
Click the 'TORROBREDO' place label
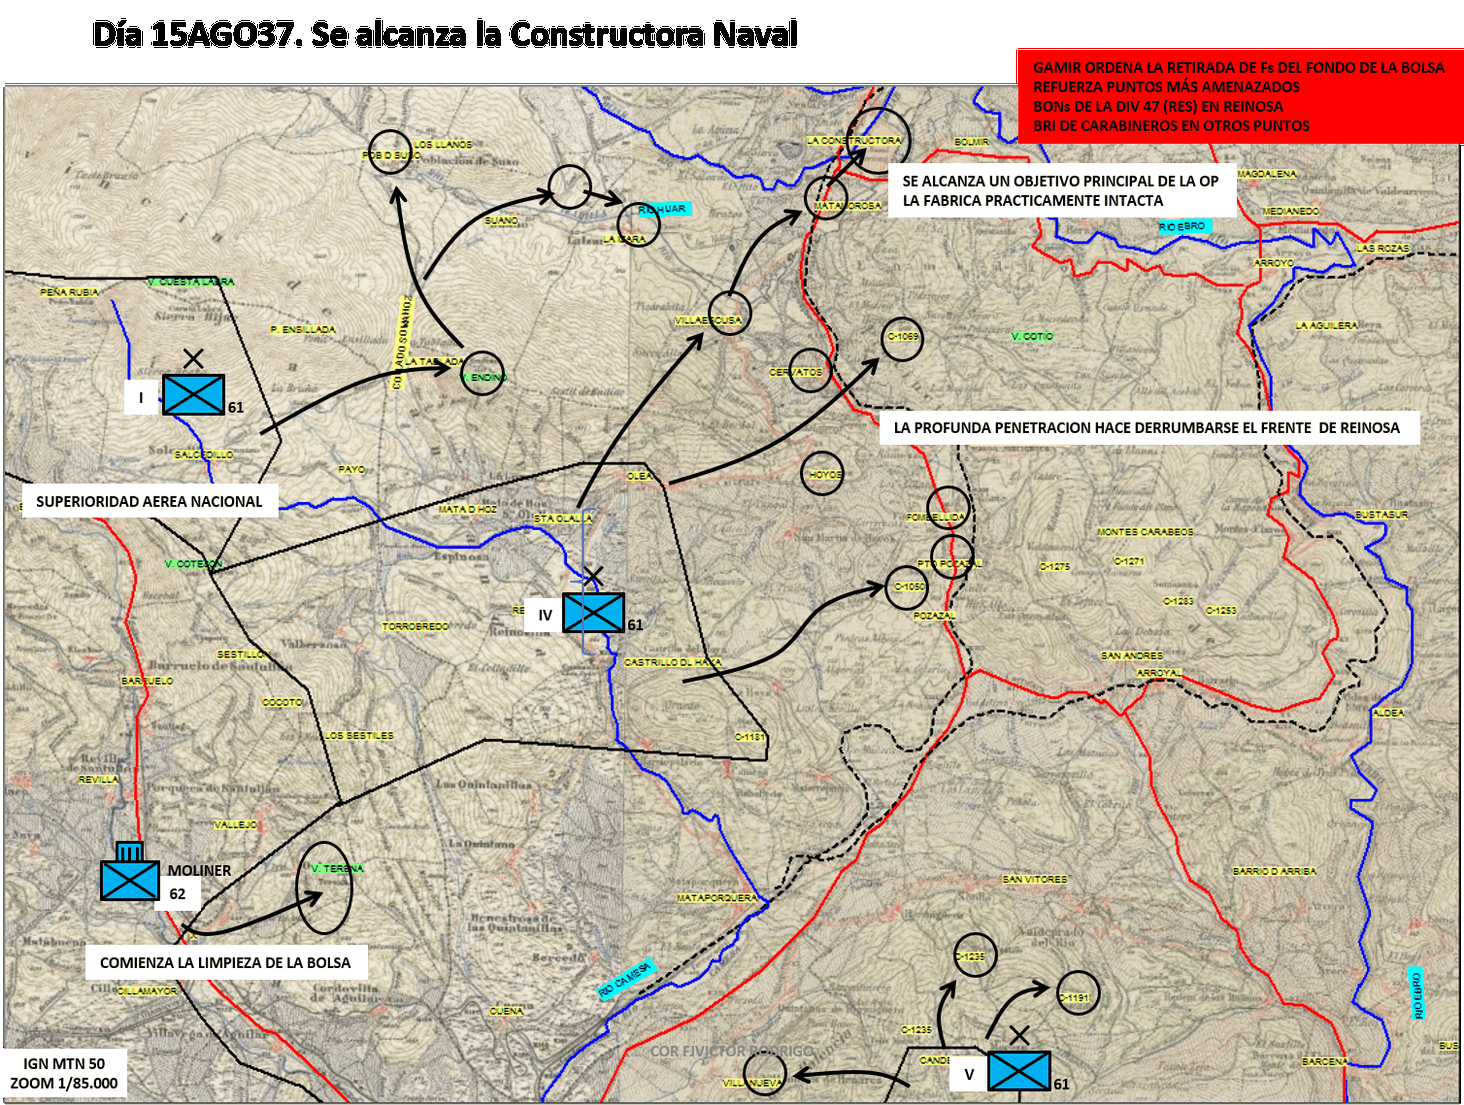(x=416, y=626)
